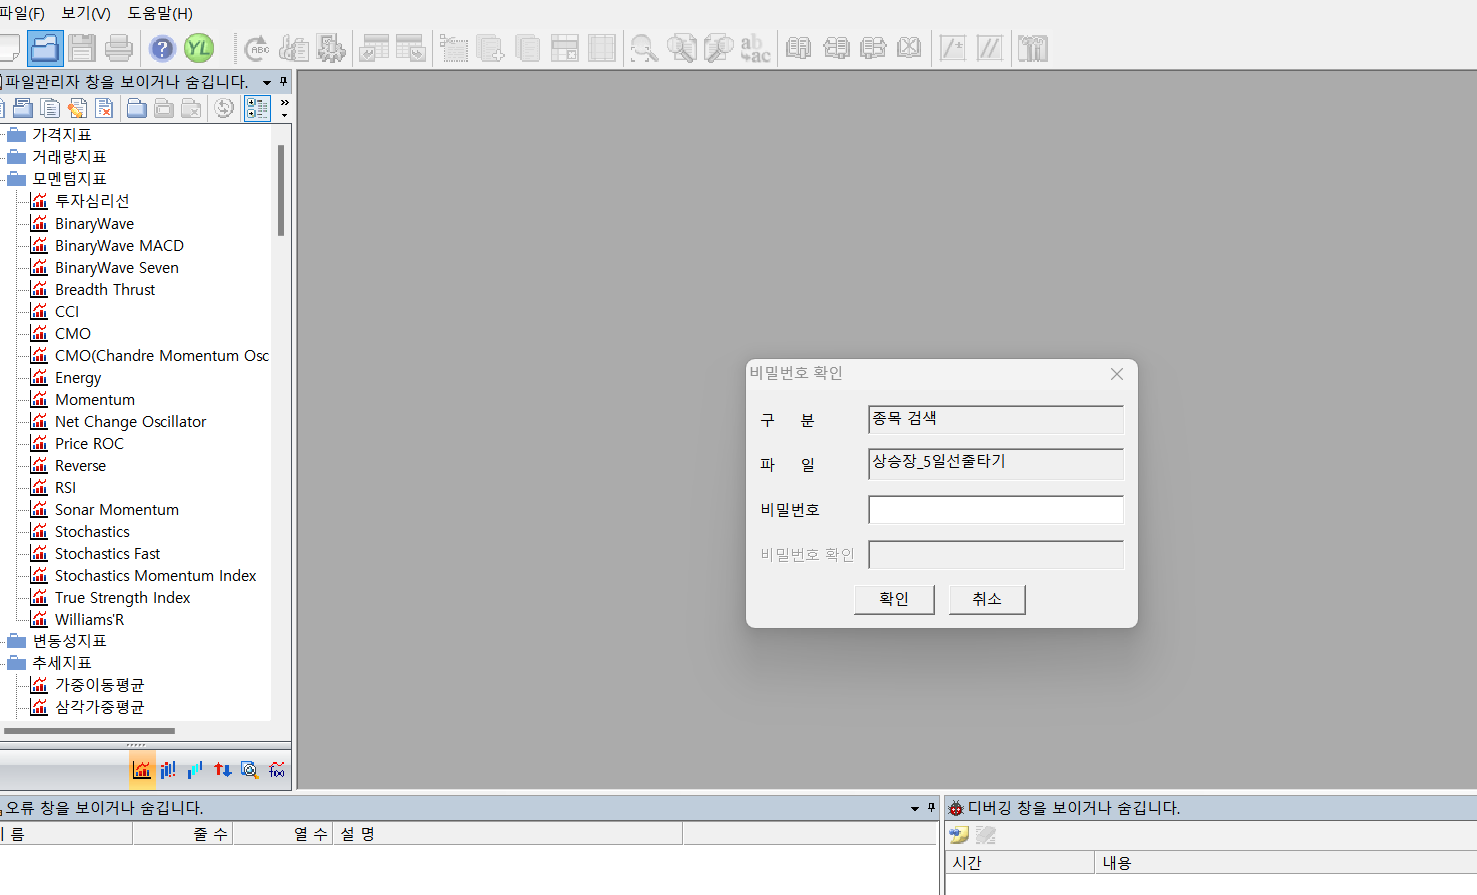Image resolution: width=1477 pixels, height=895 pixels.
Task: Open the 도움말(H) menu
Action: pyautogui.click(x=160, y=13)
